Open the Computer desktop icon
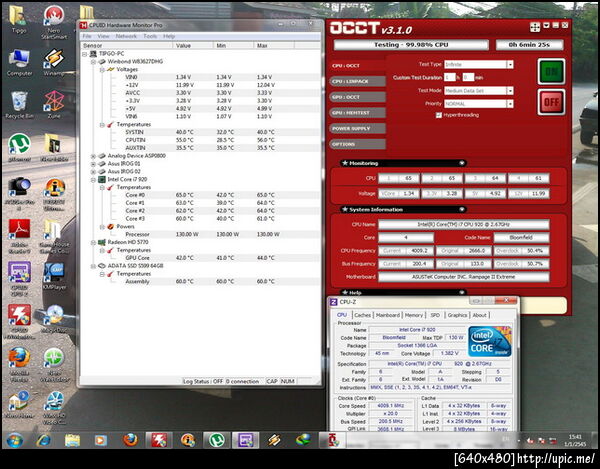 (19, 63)
